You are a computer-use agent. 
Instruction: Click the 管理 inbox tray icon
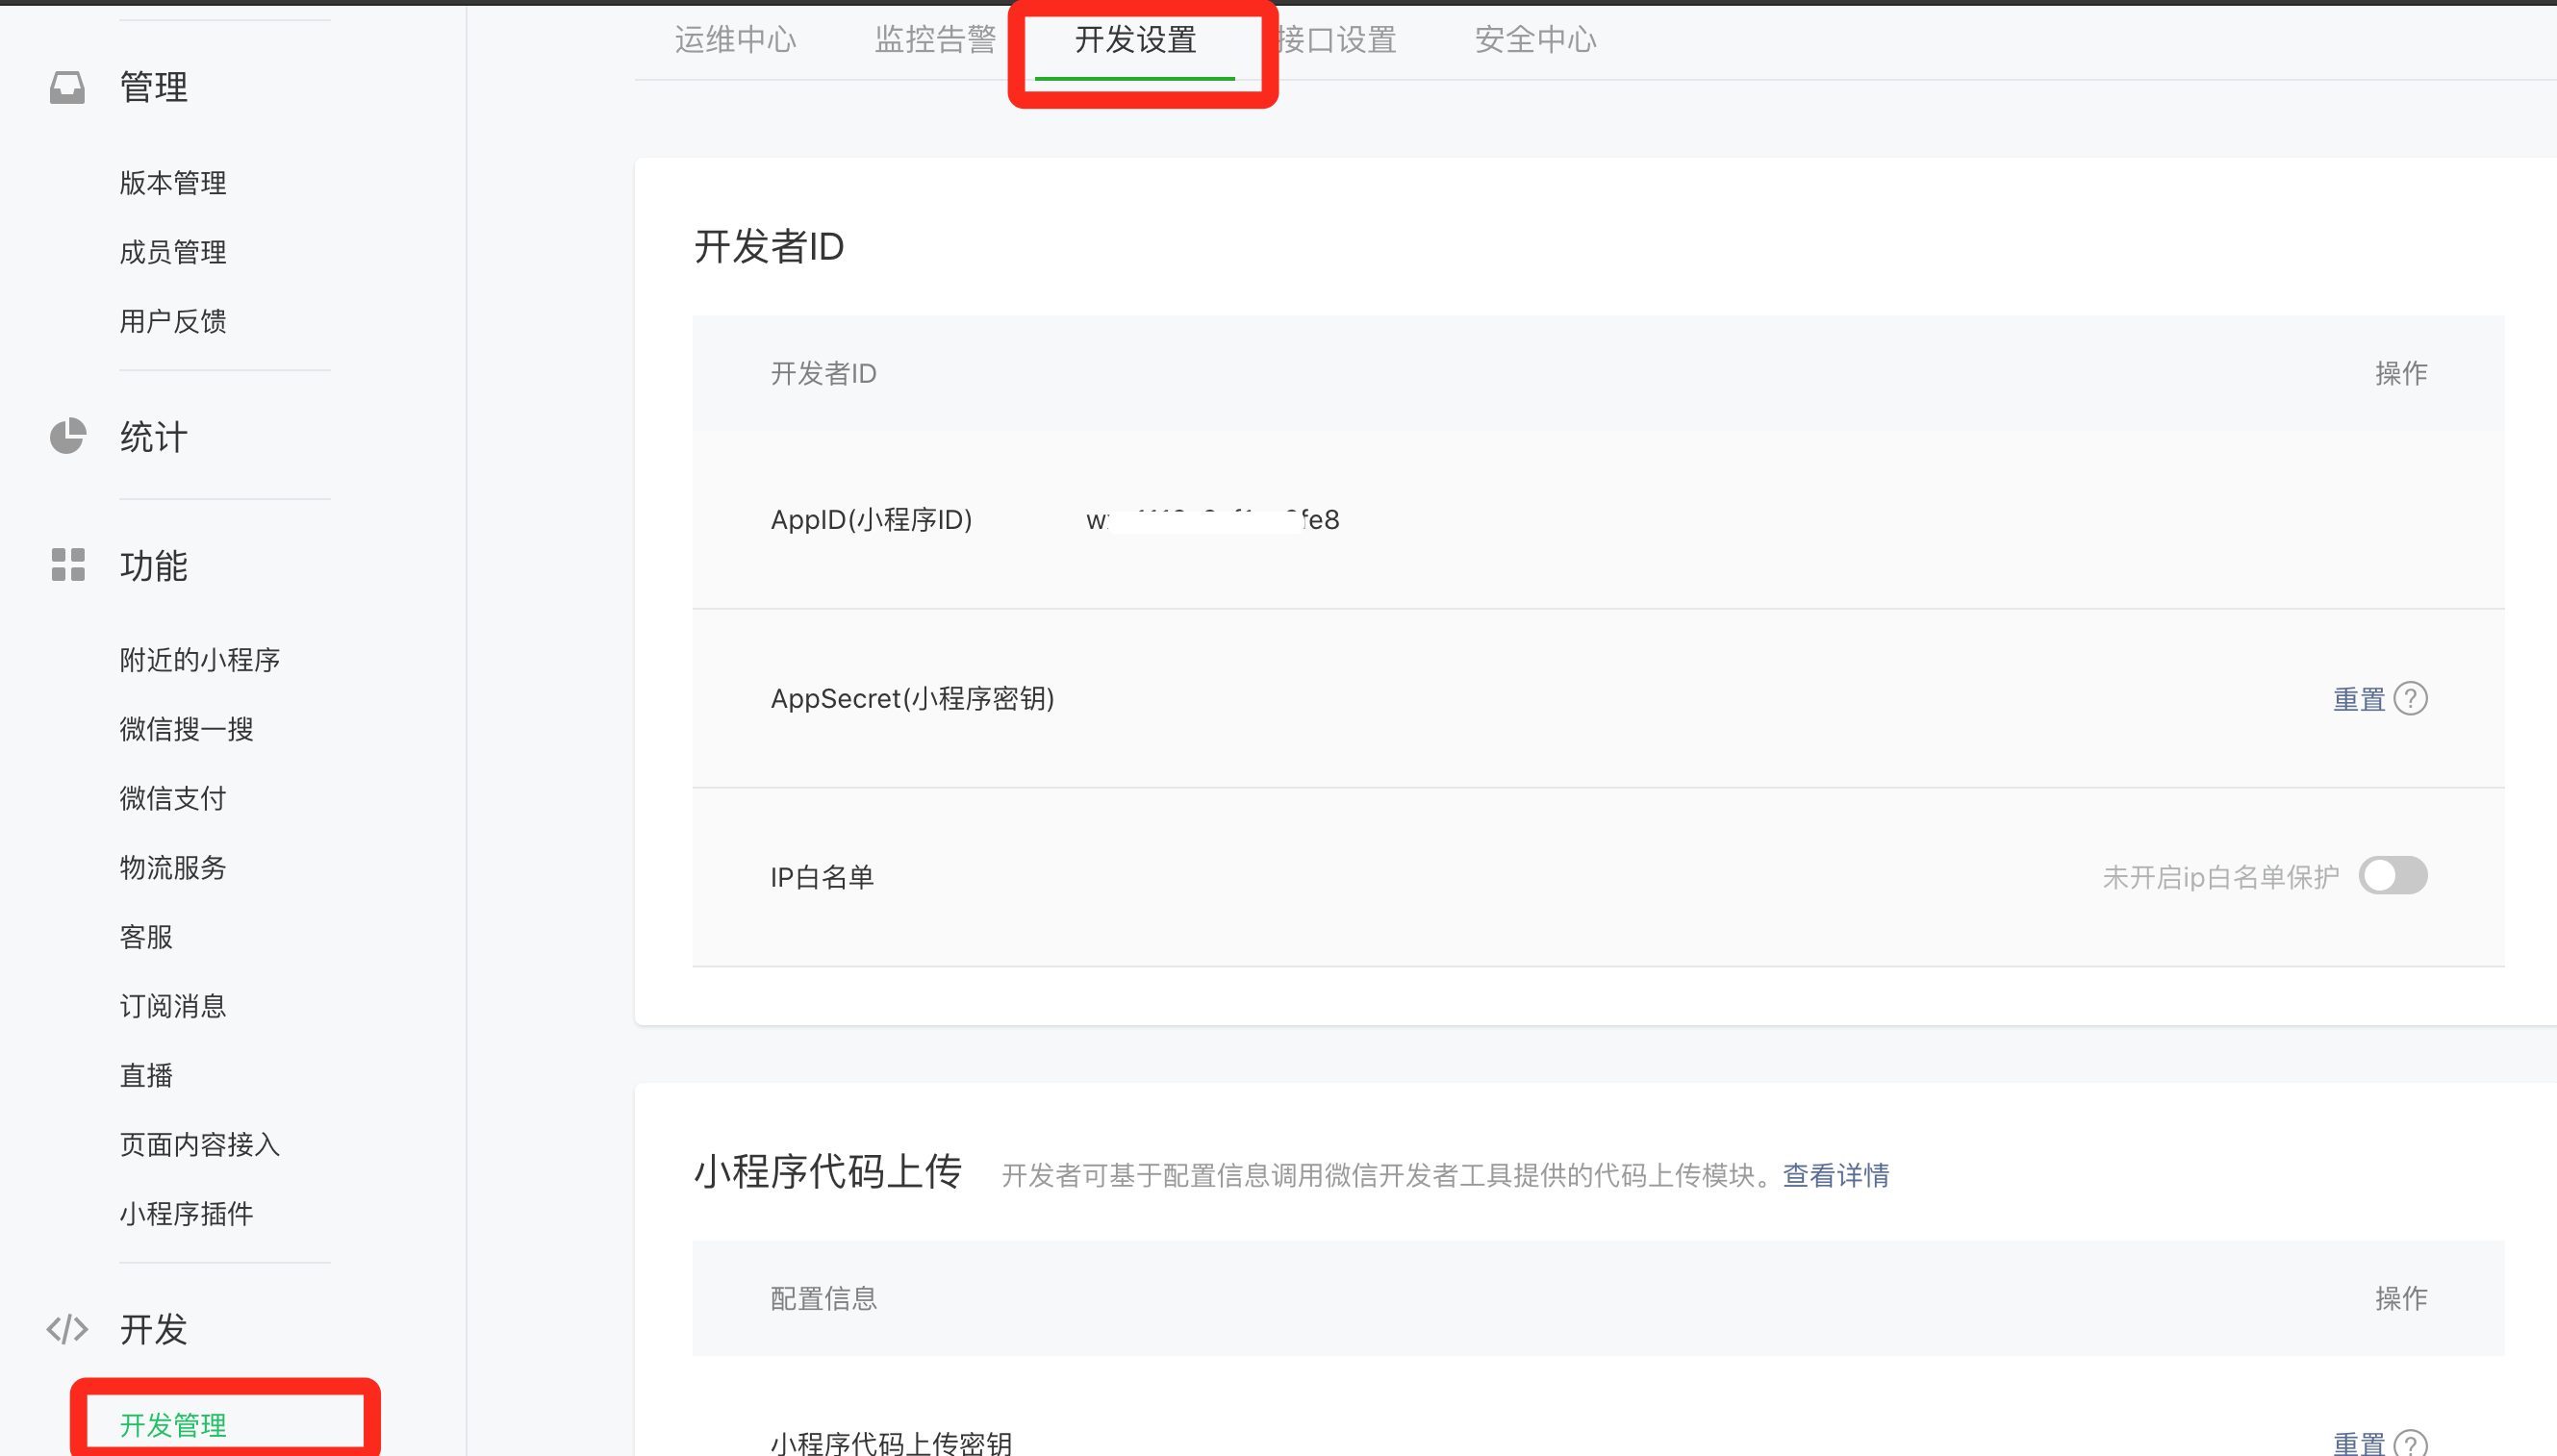[67, 88]
